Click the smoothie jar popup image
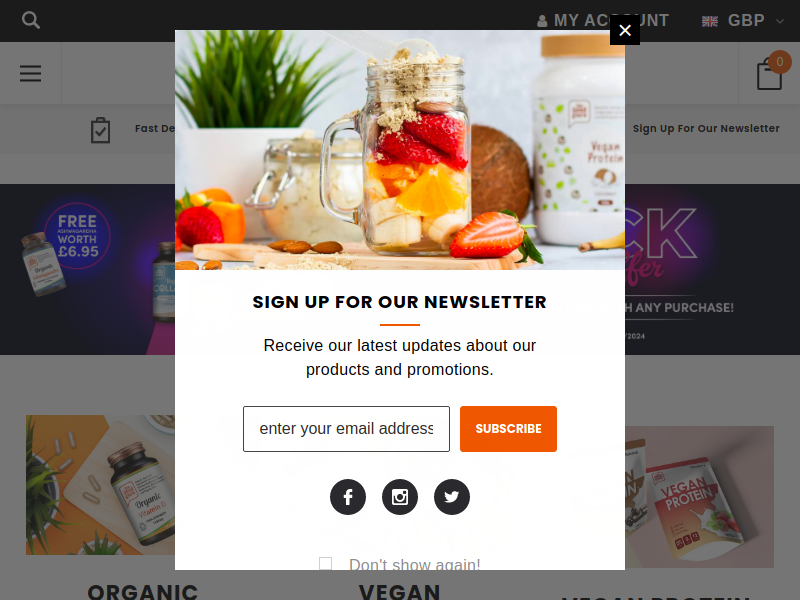 click(x=400, y=150)
